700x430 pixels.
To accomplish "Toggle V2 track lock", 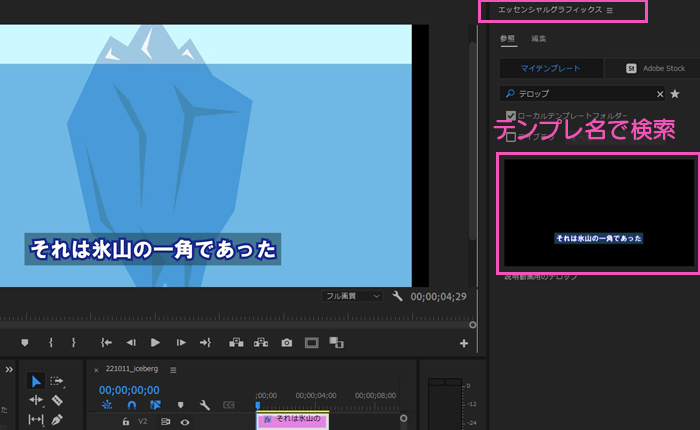I will (126, 422).
